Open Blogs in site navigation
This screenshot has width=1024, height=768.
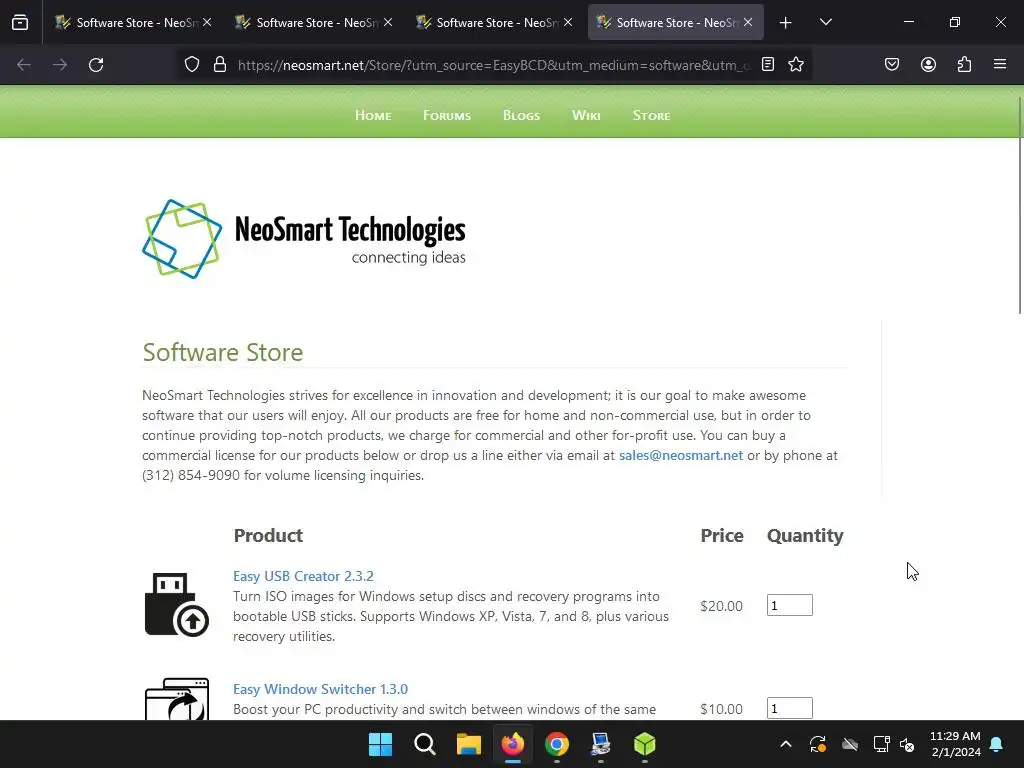pyautogui.click(x=521, y=115)
